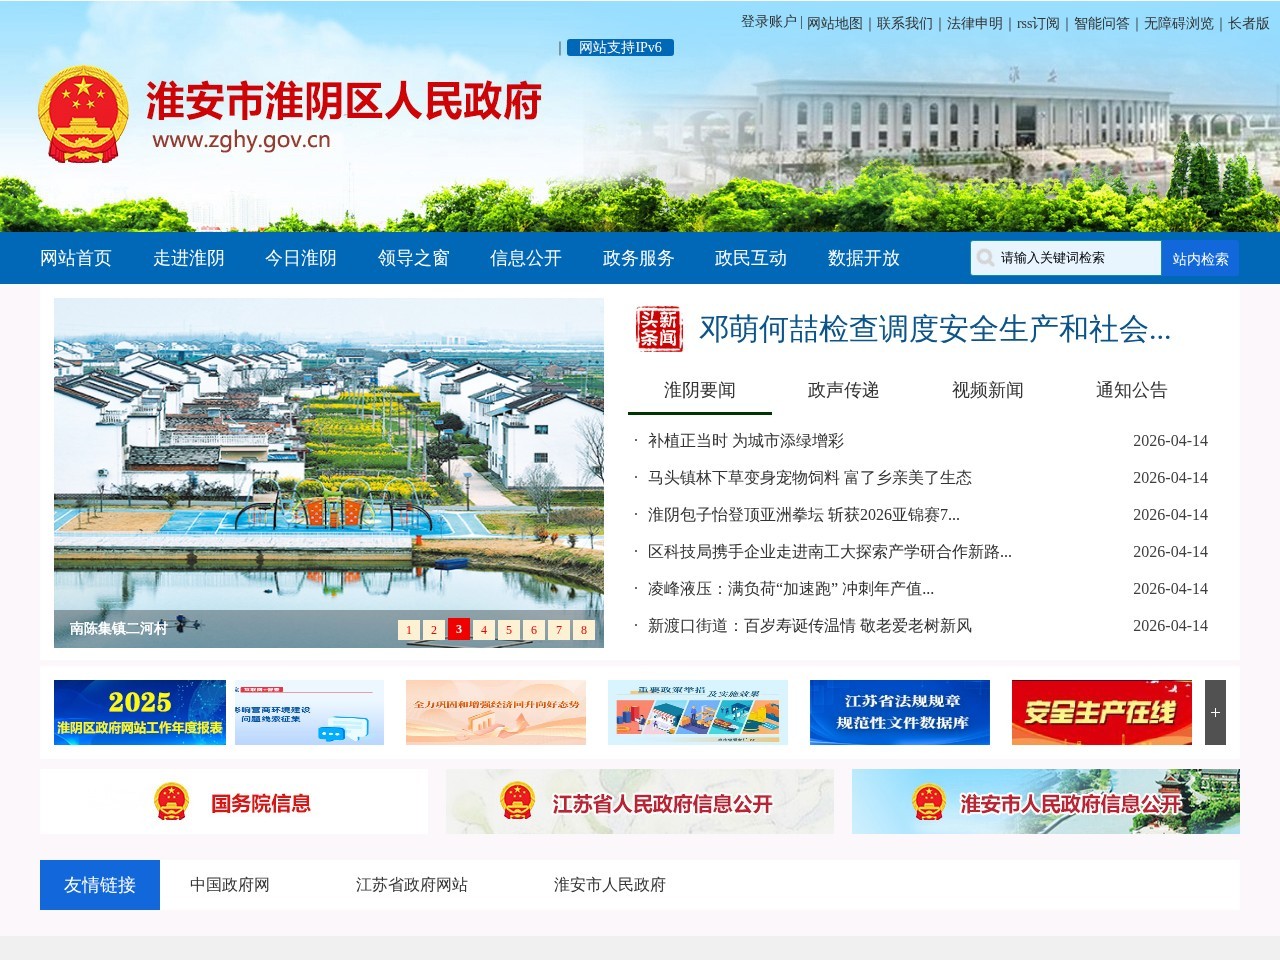
Task: Switch to the 视频新闻 tab
Action: 988,390
